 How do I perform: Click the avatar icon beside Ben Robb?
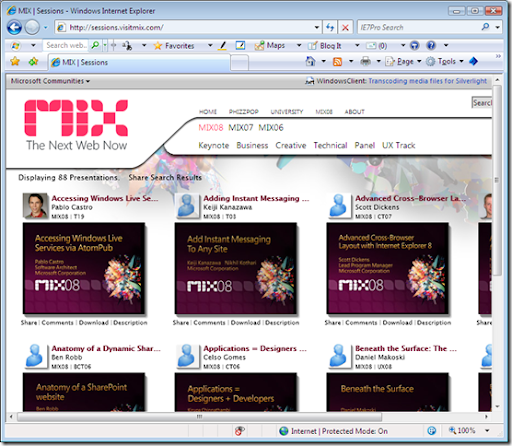pos(35,356)
